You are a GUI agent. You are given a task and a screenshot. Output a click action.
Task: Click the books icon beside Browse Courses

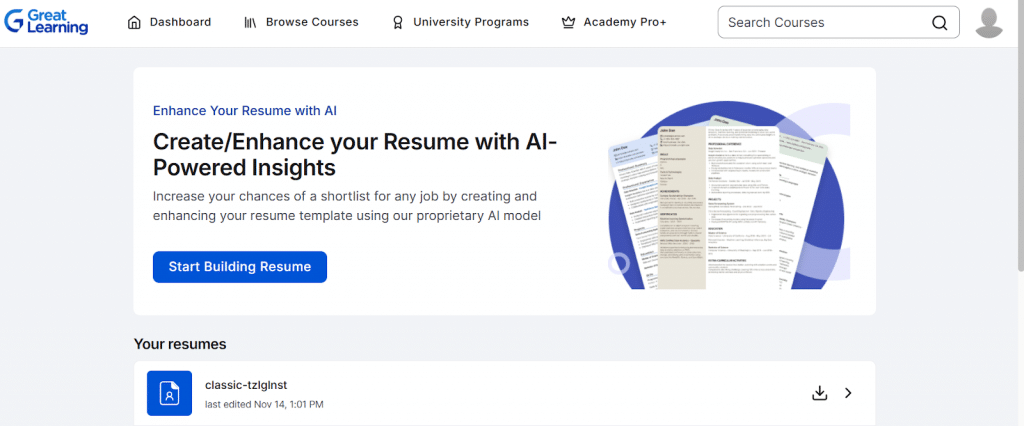click(250, 22)
